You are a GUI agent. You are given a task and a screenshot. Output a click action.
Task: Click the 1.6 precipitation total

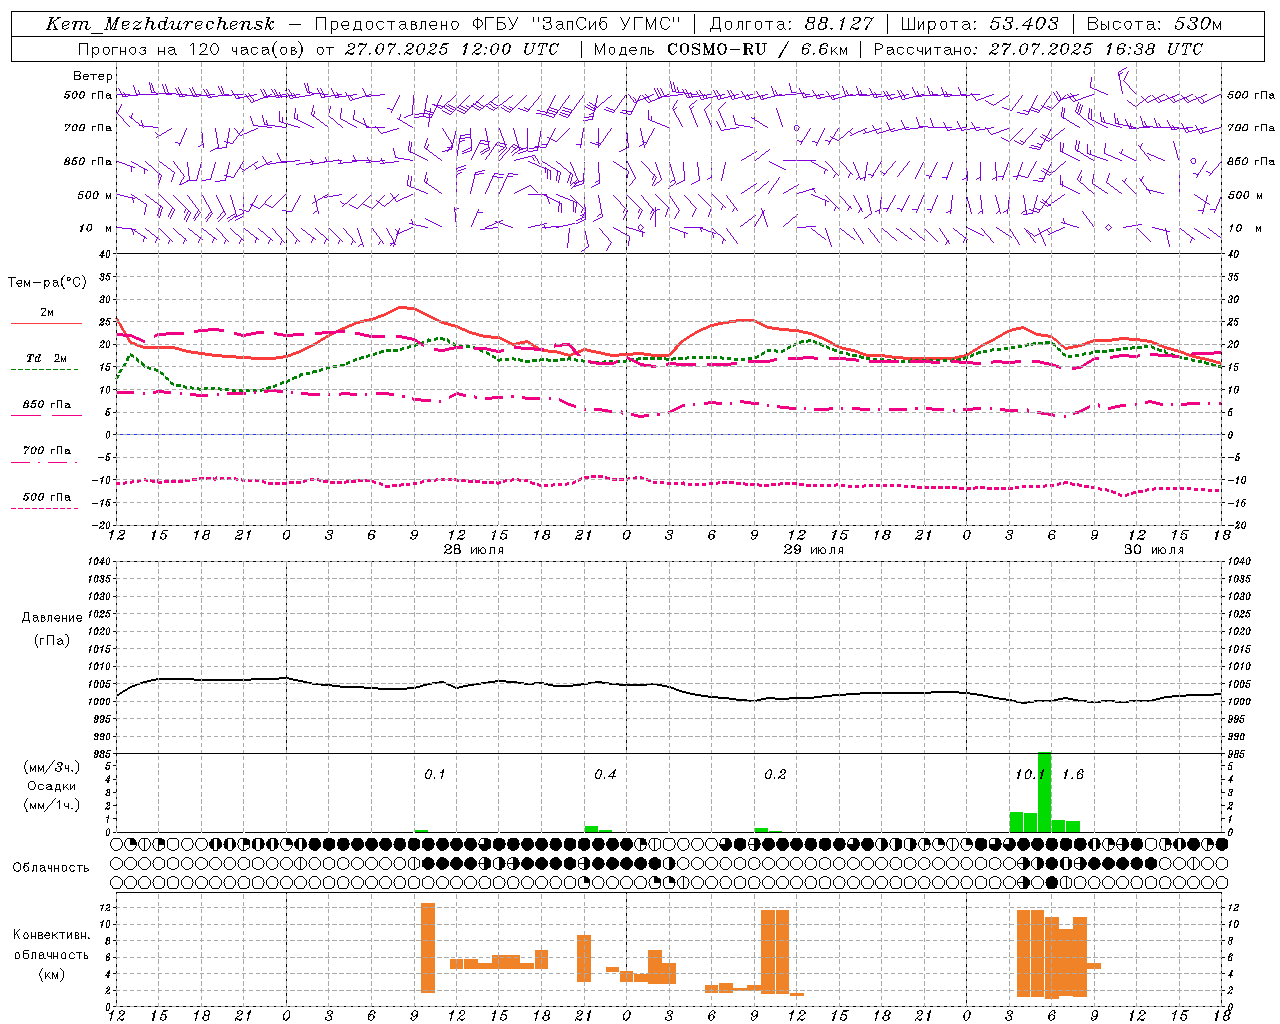[x=1073, y=774]
